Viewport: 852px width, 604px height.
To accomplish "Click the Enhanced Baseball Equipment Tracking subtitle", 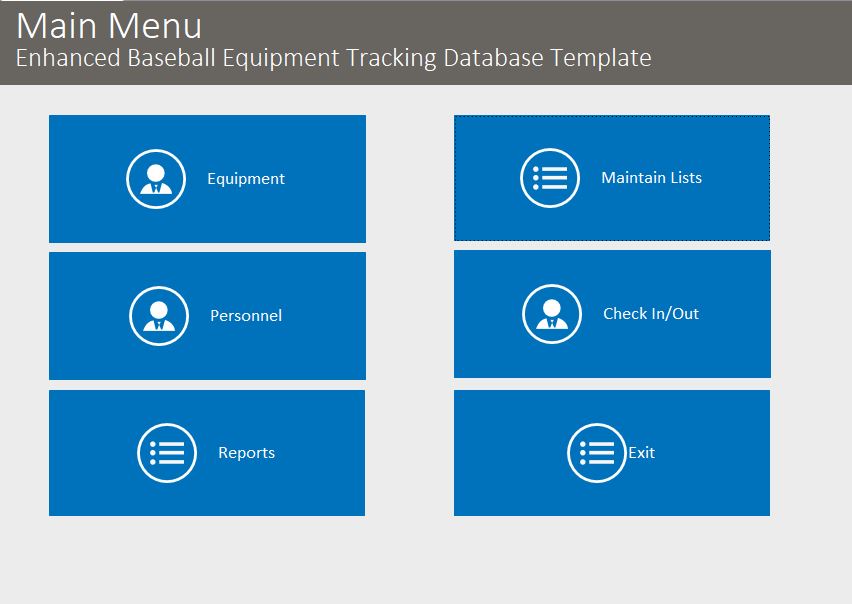I will 334,58.
